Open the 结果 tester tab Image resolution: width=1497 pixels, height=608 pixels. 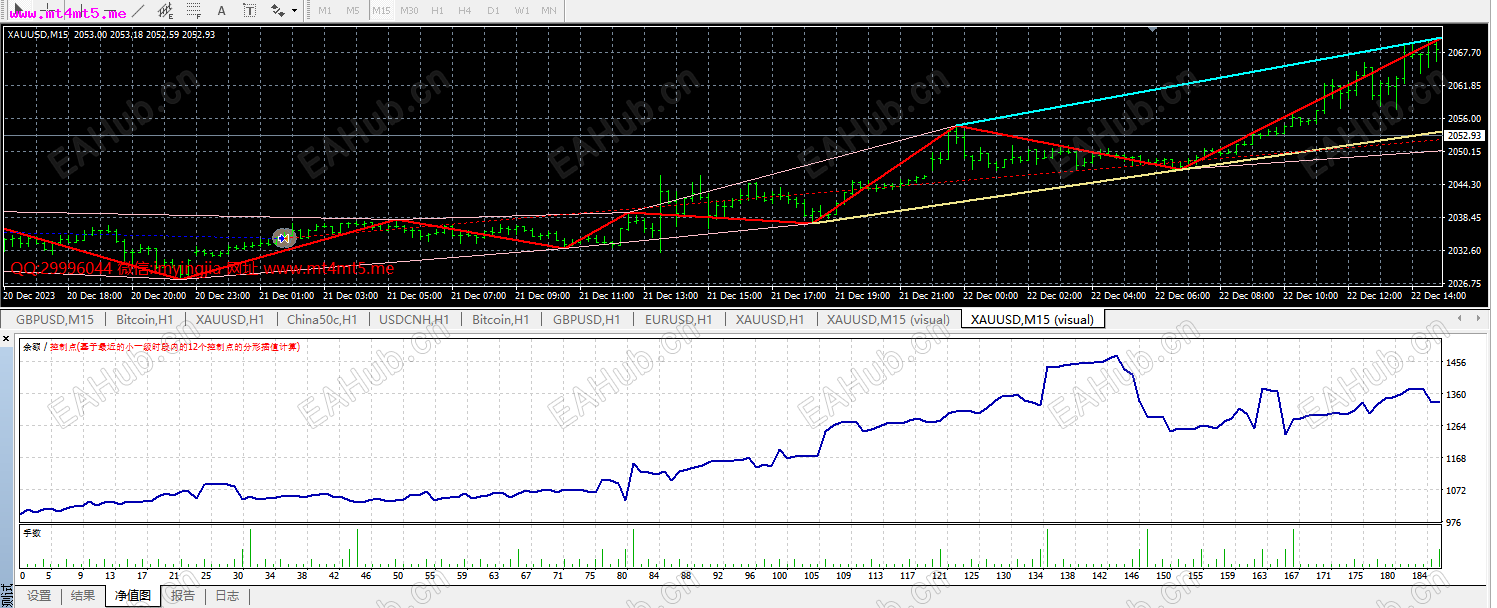click(84, 596)
